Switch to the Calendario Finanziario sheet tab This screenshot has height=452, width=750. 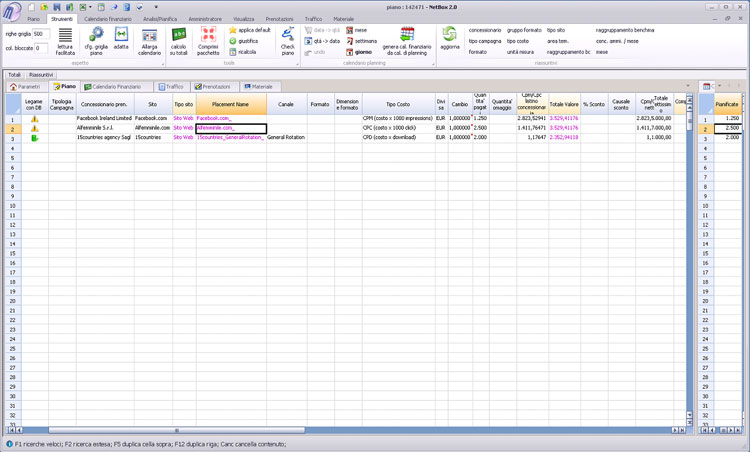(x=112, y=87)
